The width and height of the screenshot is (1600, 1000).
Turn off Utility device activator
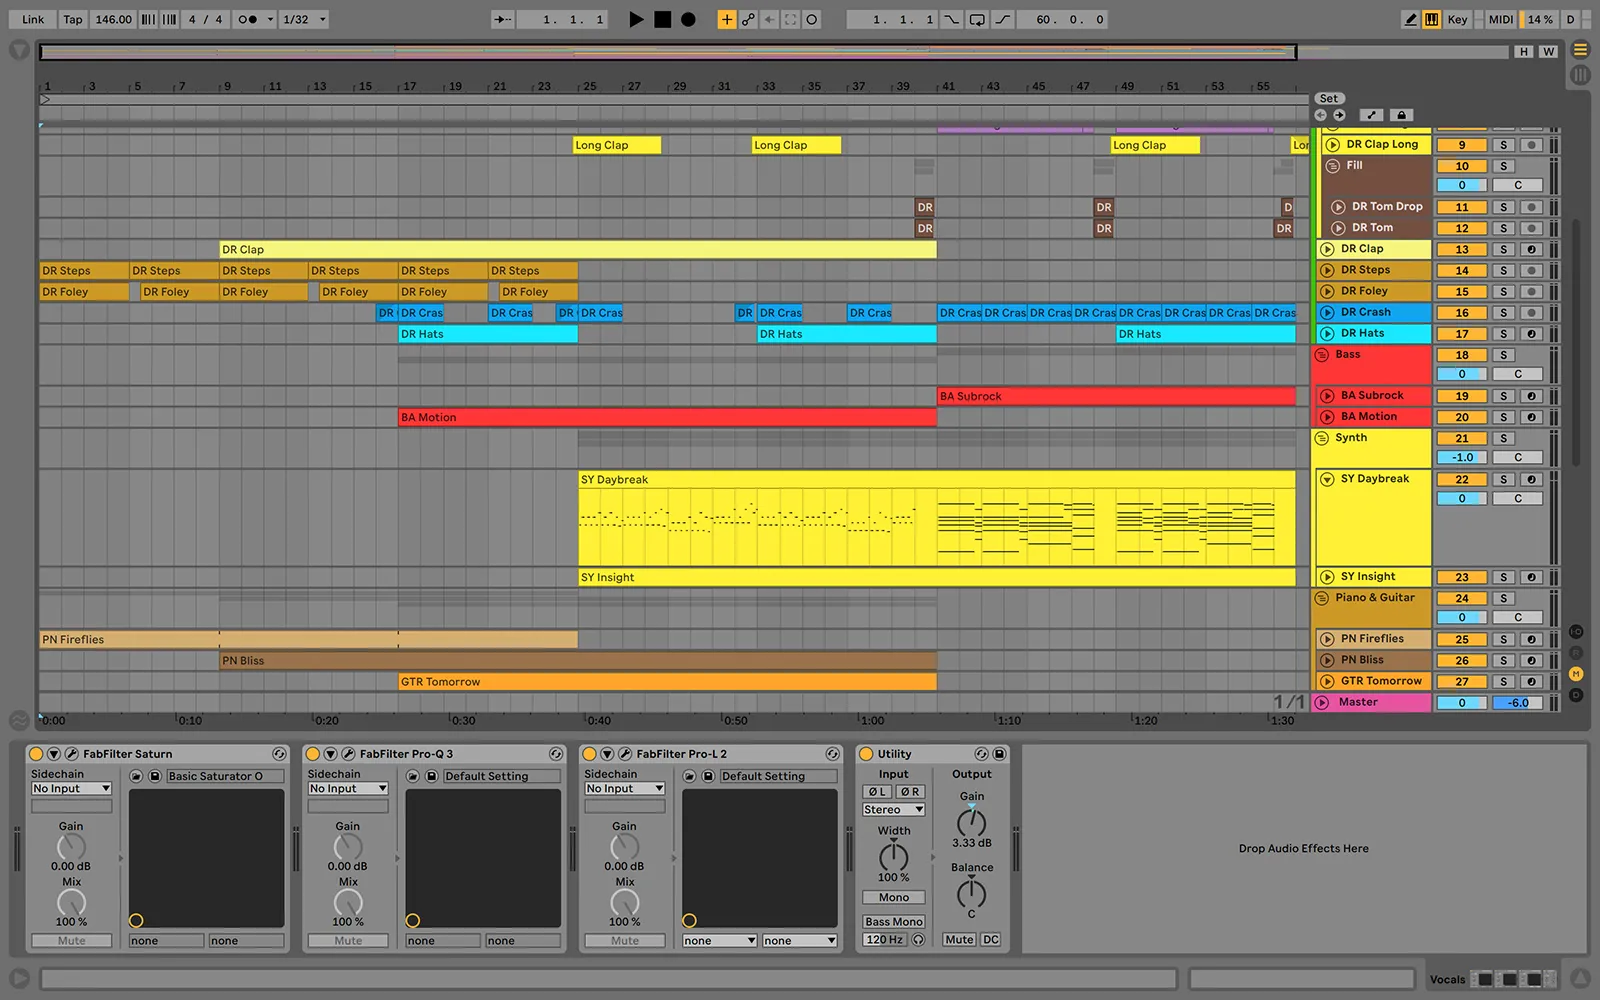pyautogui.click(x=866, y=754)
